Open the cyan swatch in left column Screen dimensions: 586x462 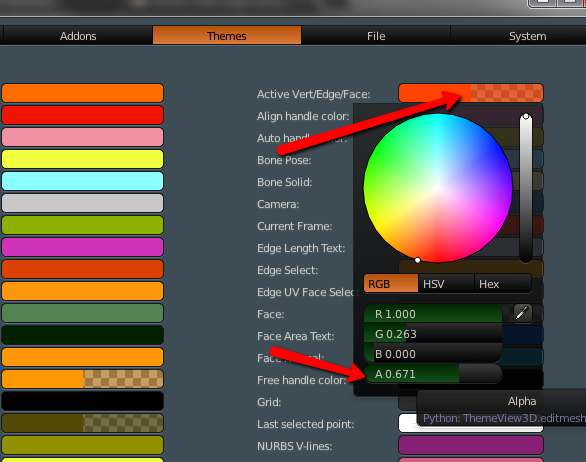(x=83, y=181)
